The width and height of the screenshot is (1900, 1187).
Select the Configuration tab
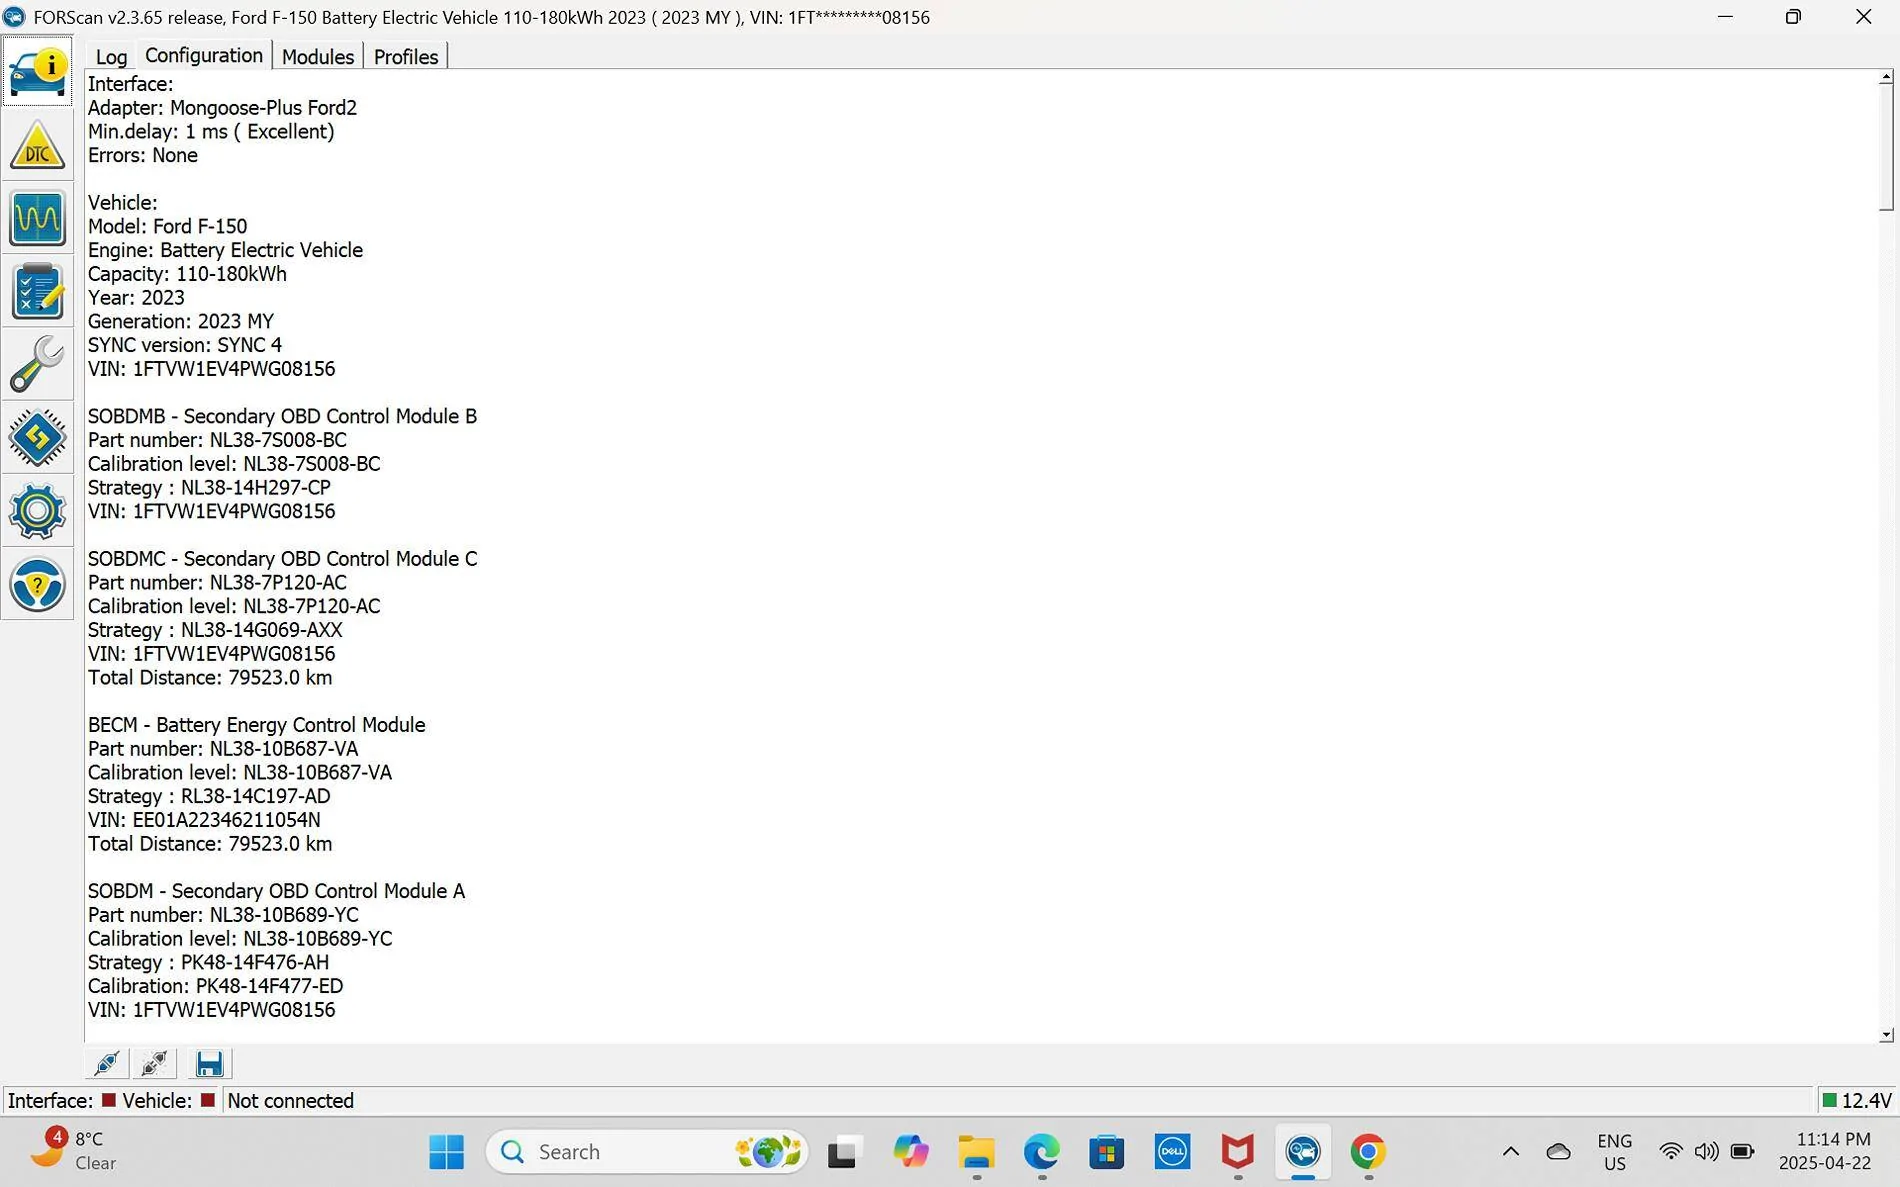point(203,56)
